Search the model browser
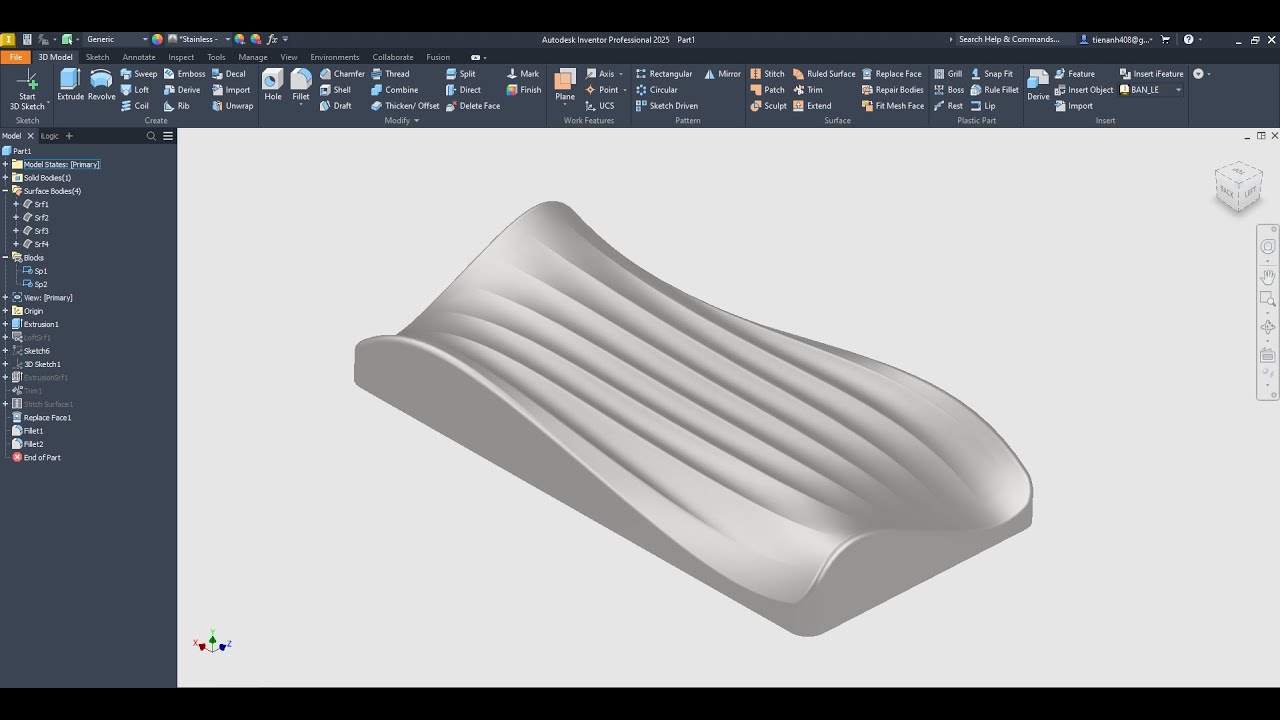The height and width of the screenshot is (720, 1280). 151,136
